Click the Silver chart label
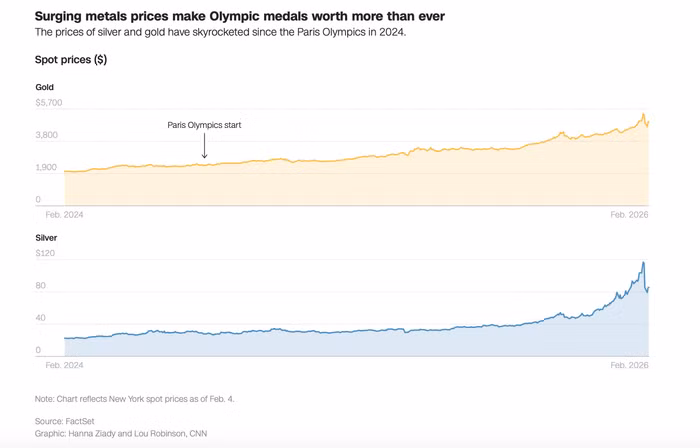The width and height of the screenshot is (700, 448). [x=46, y=238]
